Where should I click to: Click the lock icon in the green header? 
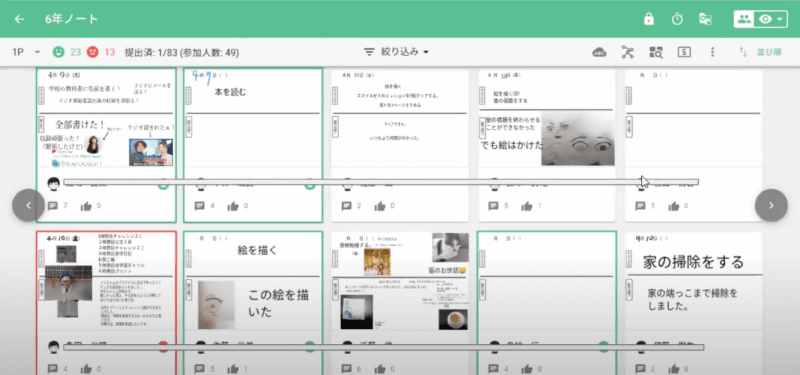(x=649, y=19)
